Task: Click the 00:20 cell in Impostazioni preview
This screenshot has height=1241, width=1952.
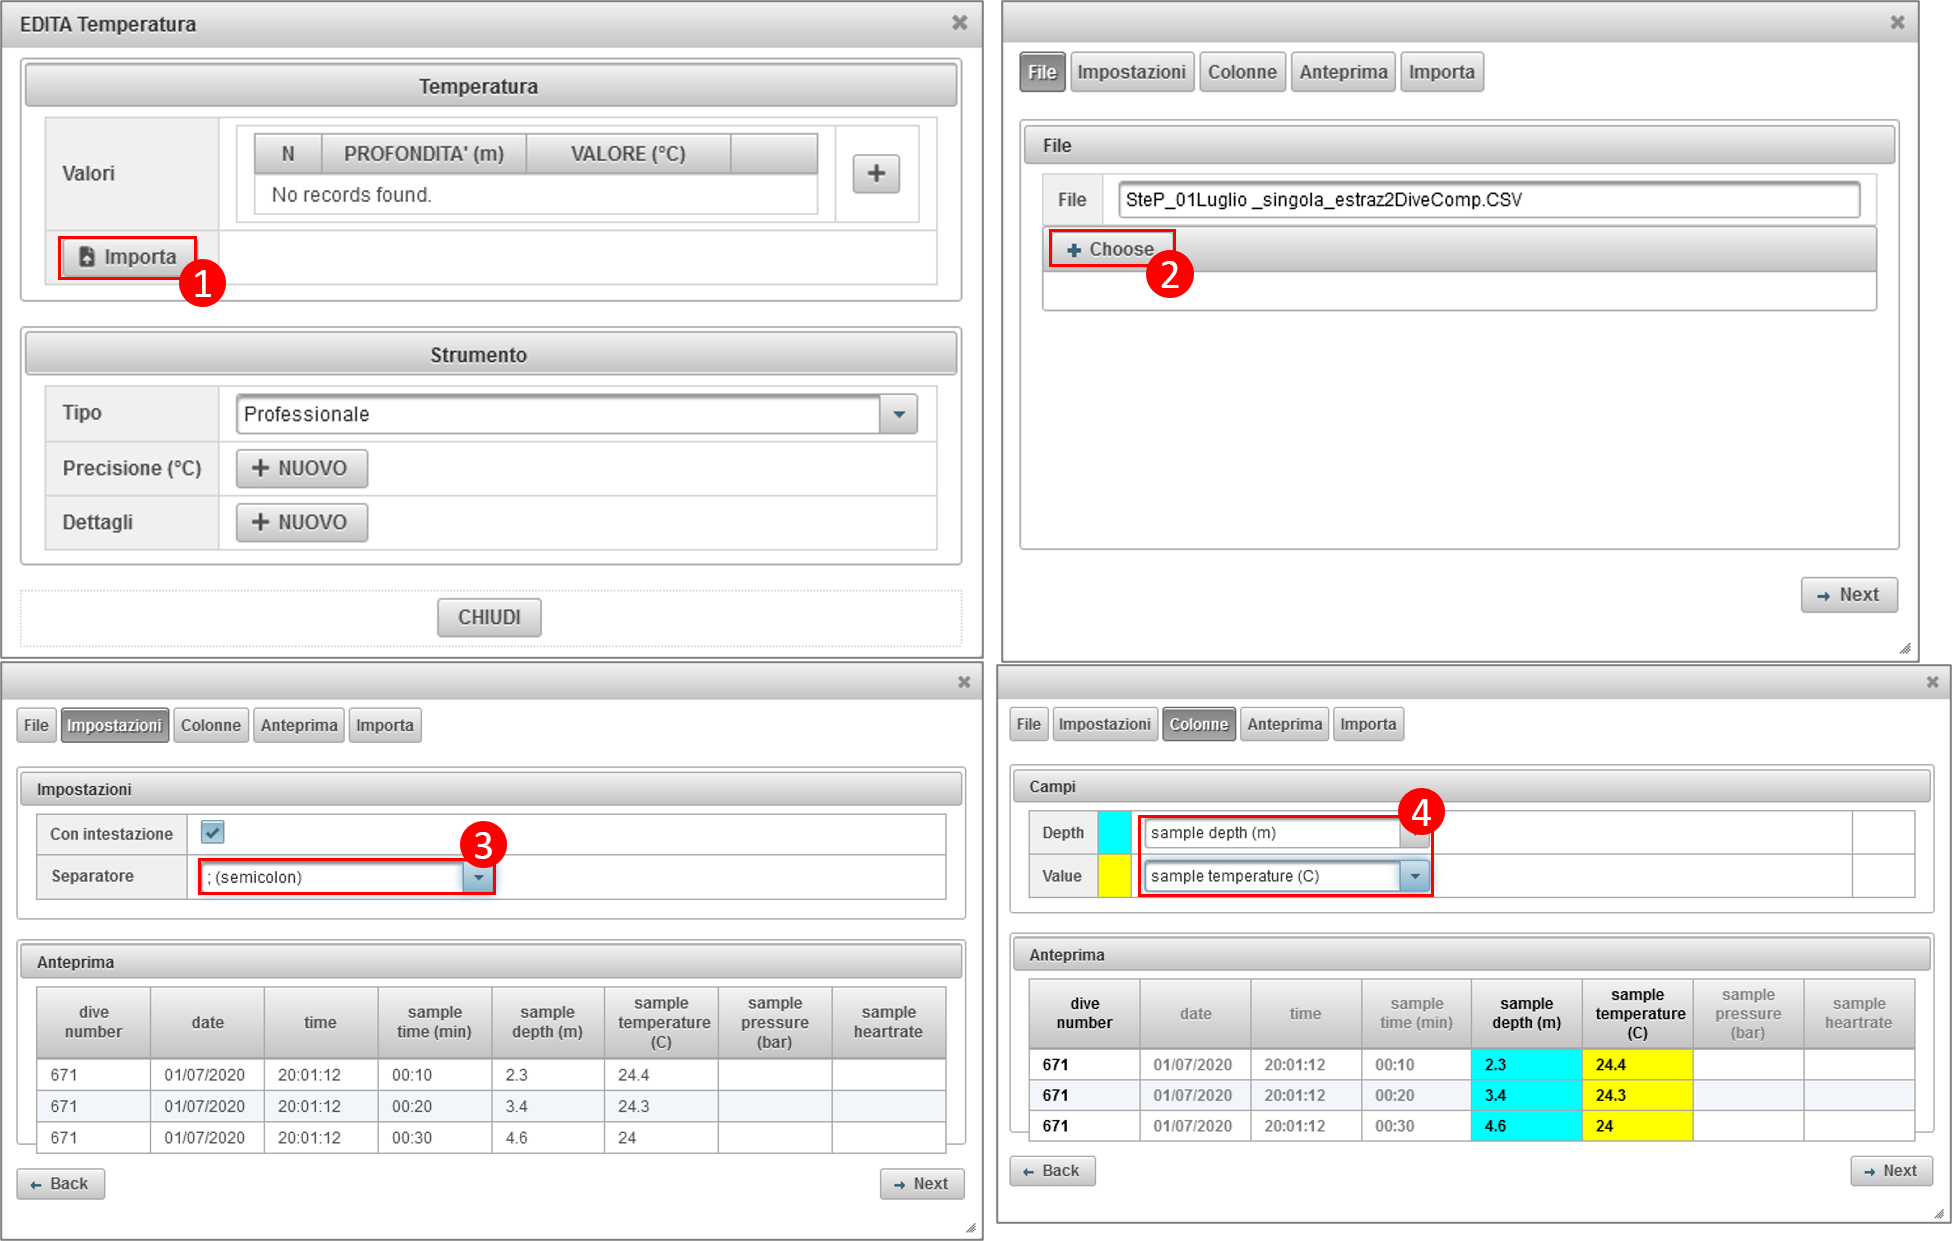Action: coord(434,1106)
